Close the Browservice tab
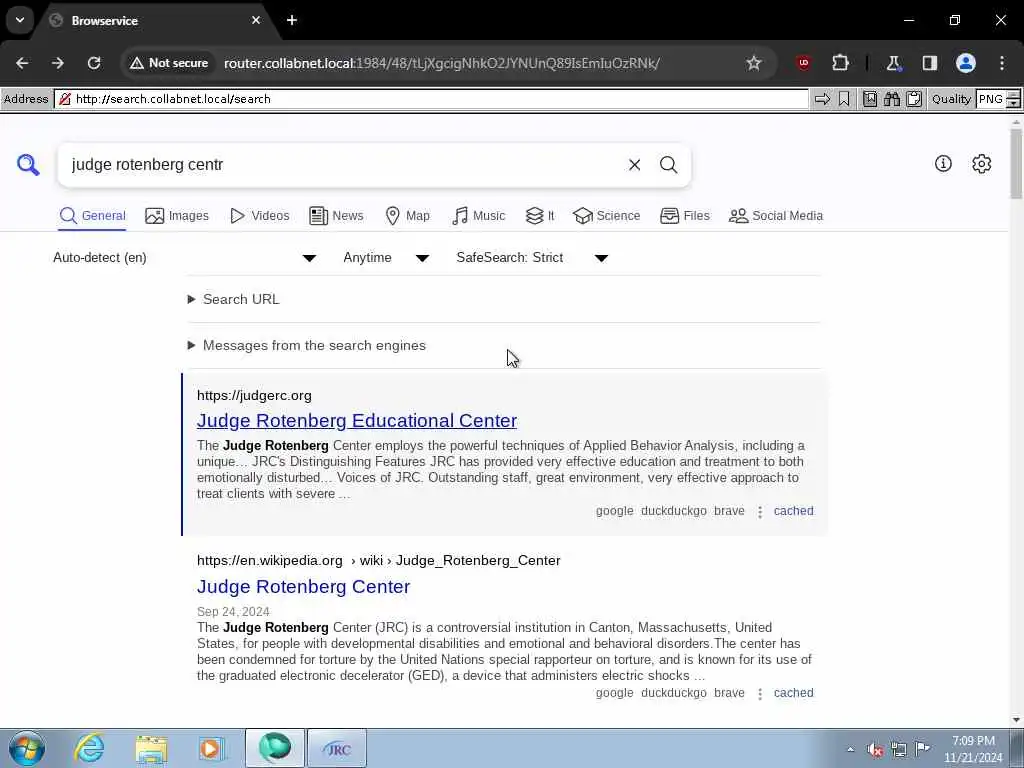 point(256,20)
